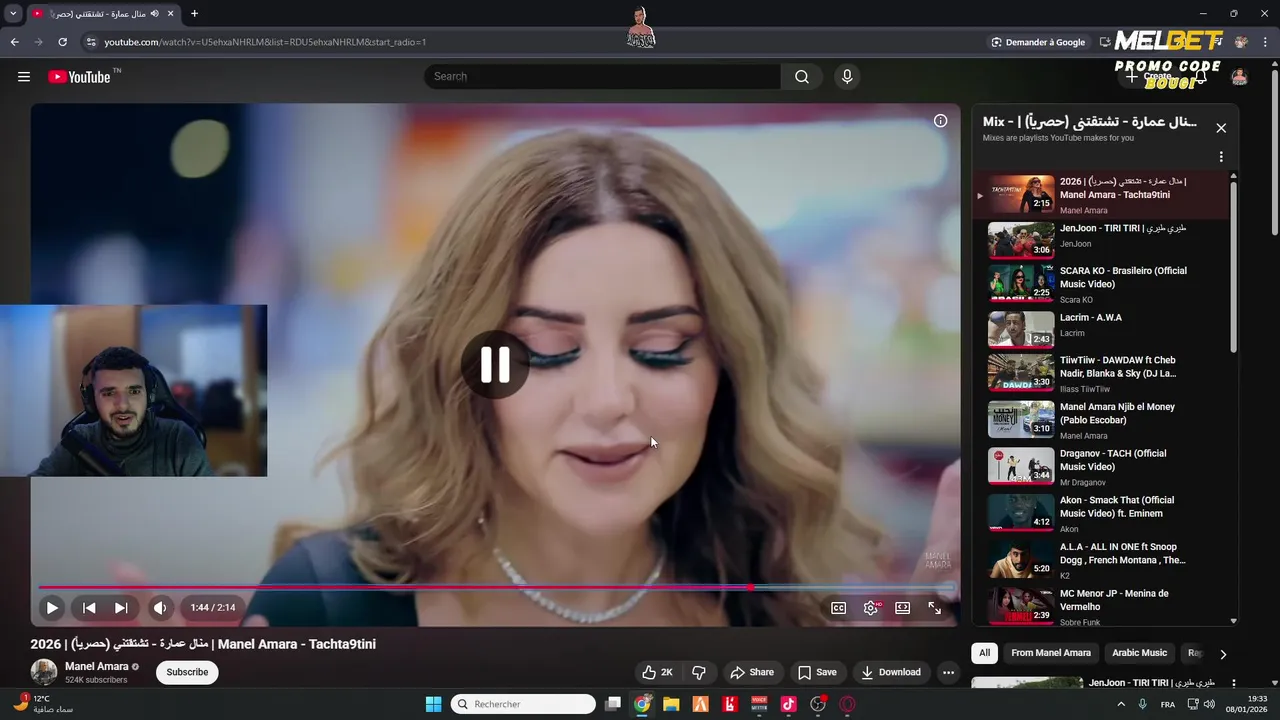This screenshot has width=1280, height=720.
Task: Select A.L.A - ALL IN ONE in playlist
Action: (x=1100, y=561)
